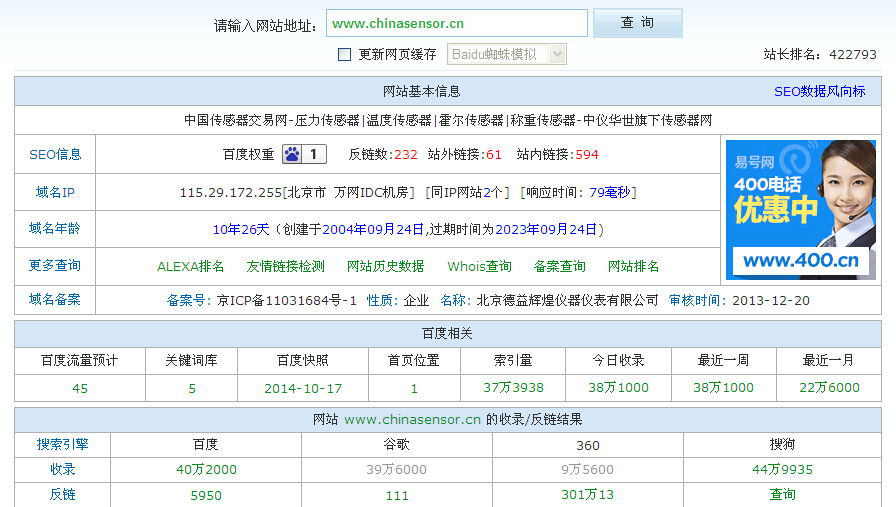Viewport: 896px width, 507px height.
Task: Open the SEO数据风向标 link
Action: click(x=819, y=91)
